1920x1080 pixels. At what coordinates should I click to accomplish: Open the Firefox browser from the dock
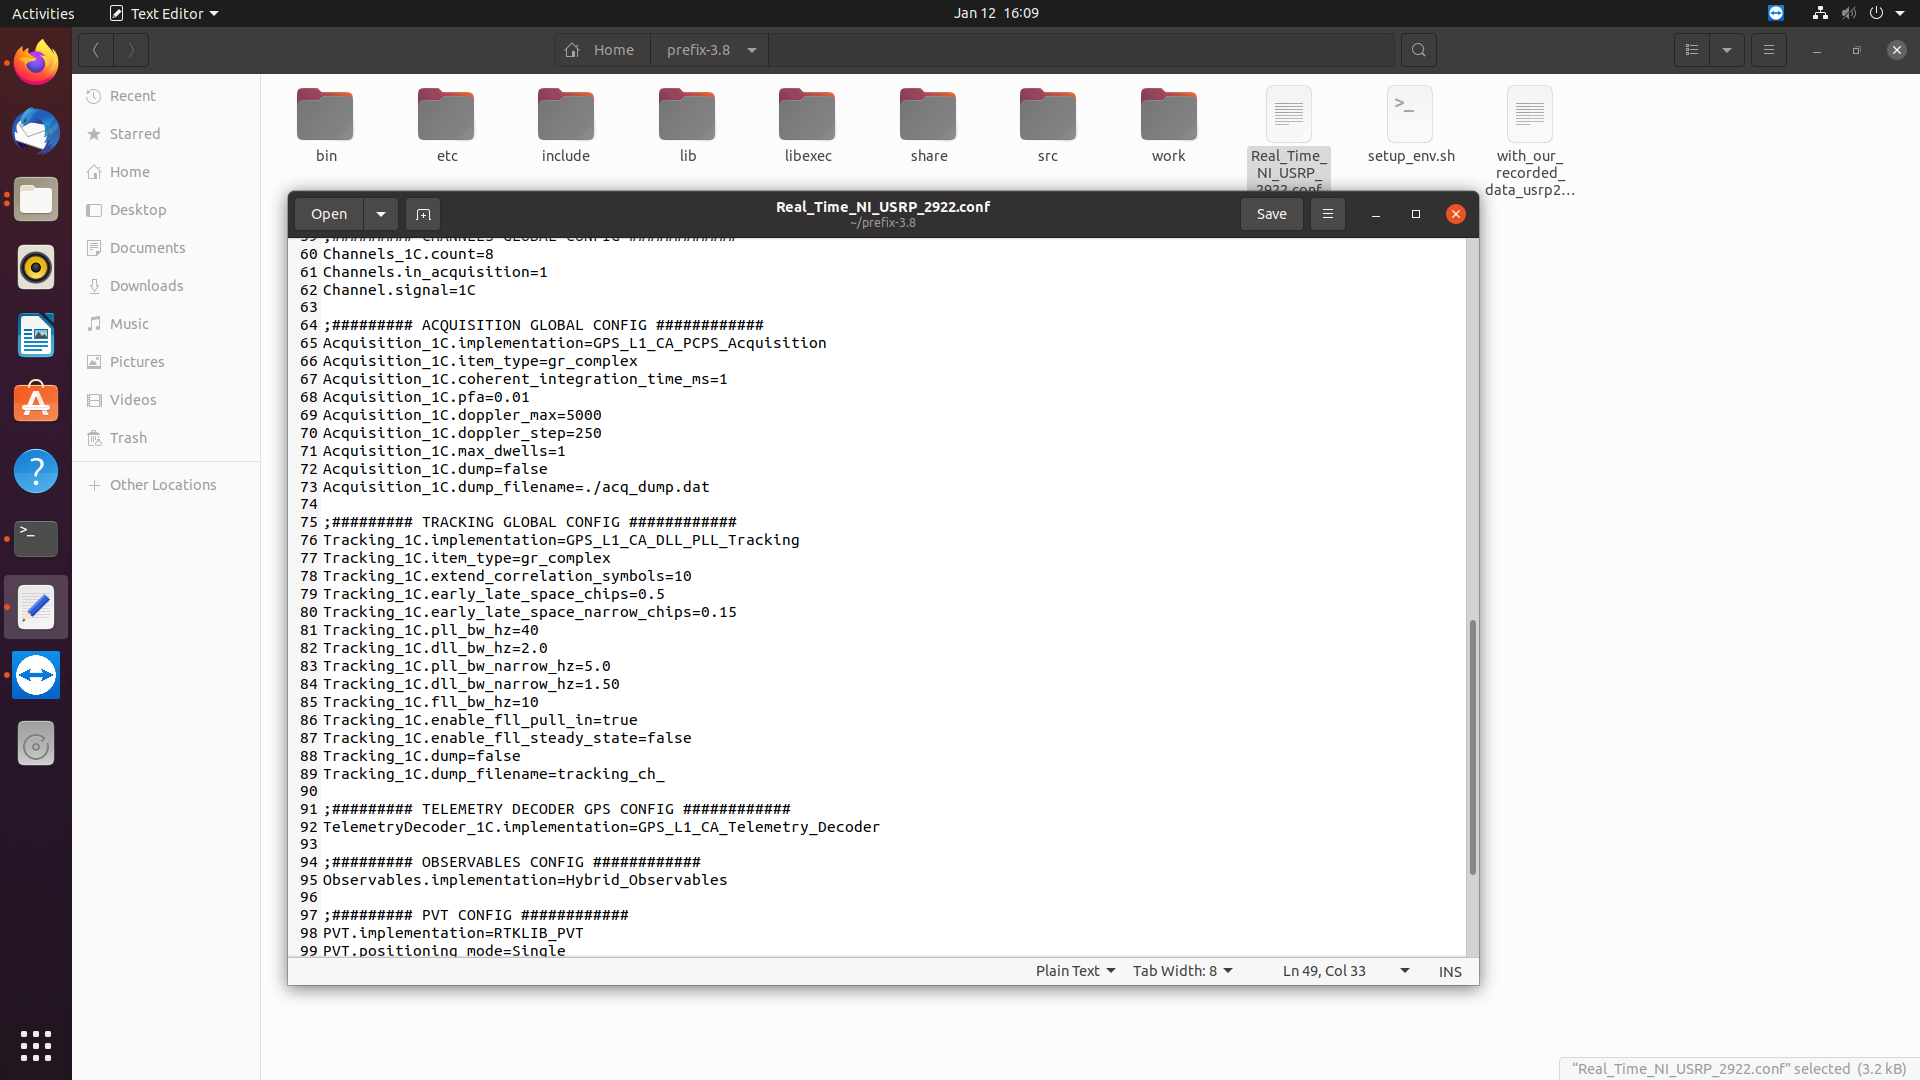coord(35,61)
